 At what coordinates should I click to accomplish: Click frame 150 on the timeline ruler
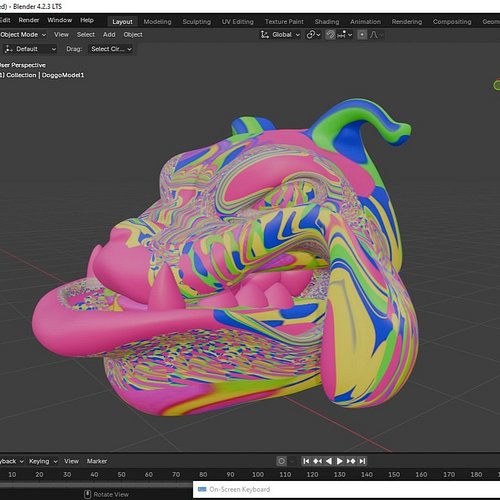pyautogui.click(x=394, y=474)
